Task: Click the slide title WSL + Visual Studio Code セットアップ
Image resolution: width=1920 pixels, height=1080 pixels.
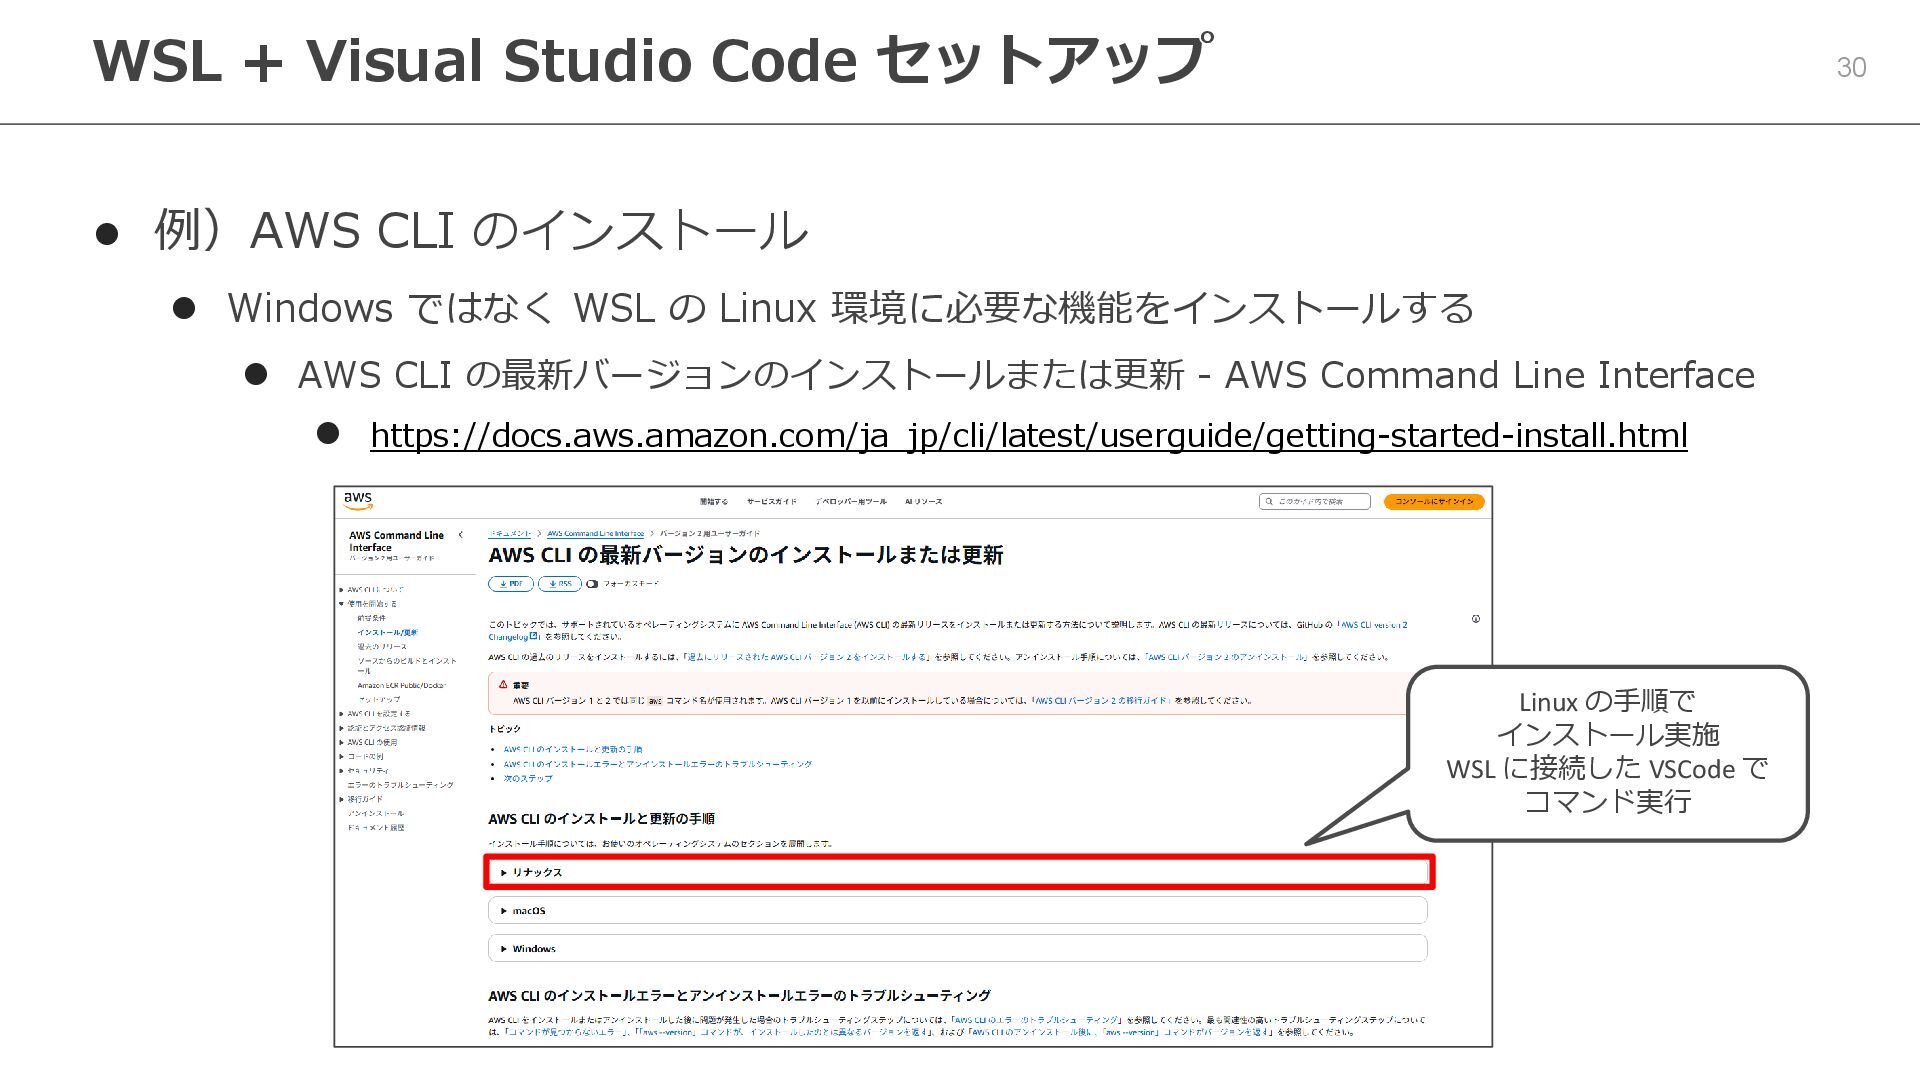Action: [654, 60]
